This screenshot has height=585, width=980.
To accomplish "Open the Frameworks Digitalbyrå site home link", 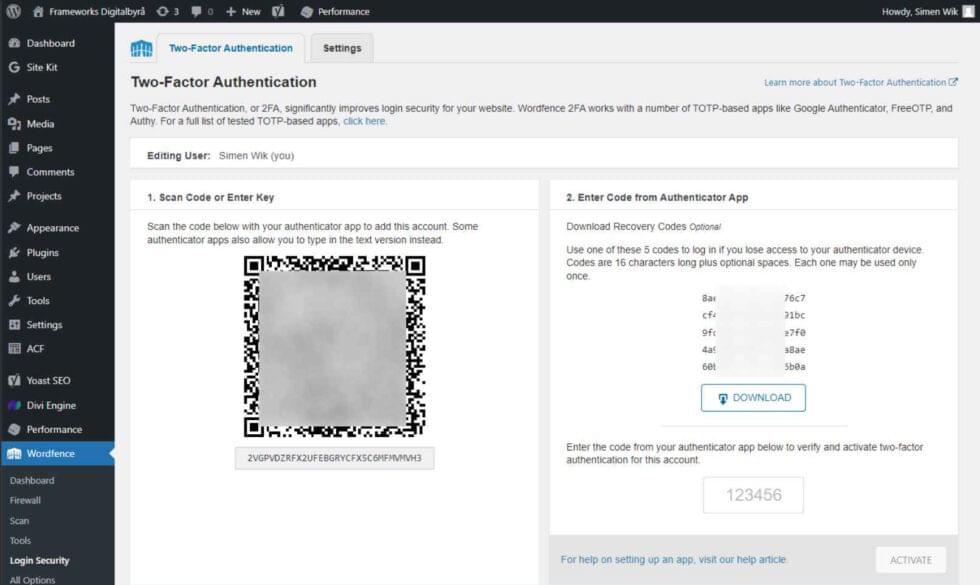I will pos(89,11).
